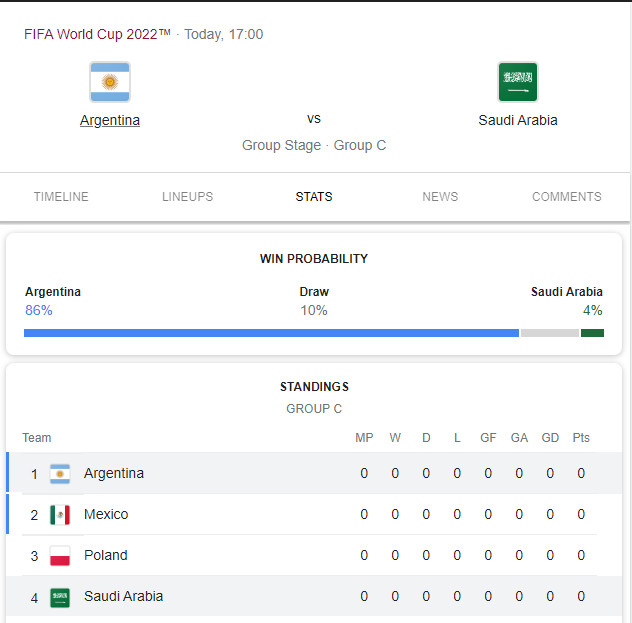
Task: Click Saudi Arabia flag in standings table
Action: [60, 597]
